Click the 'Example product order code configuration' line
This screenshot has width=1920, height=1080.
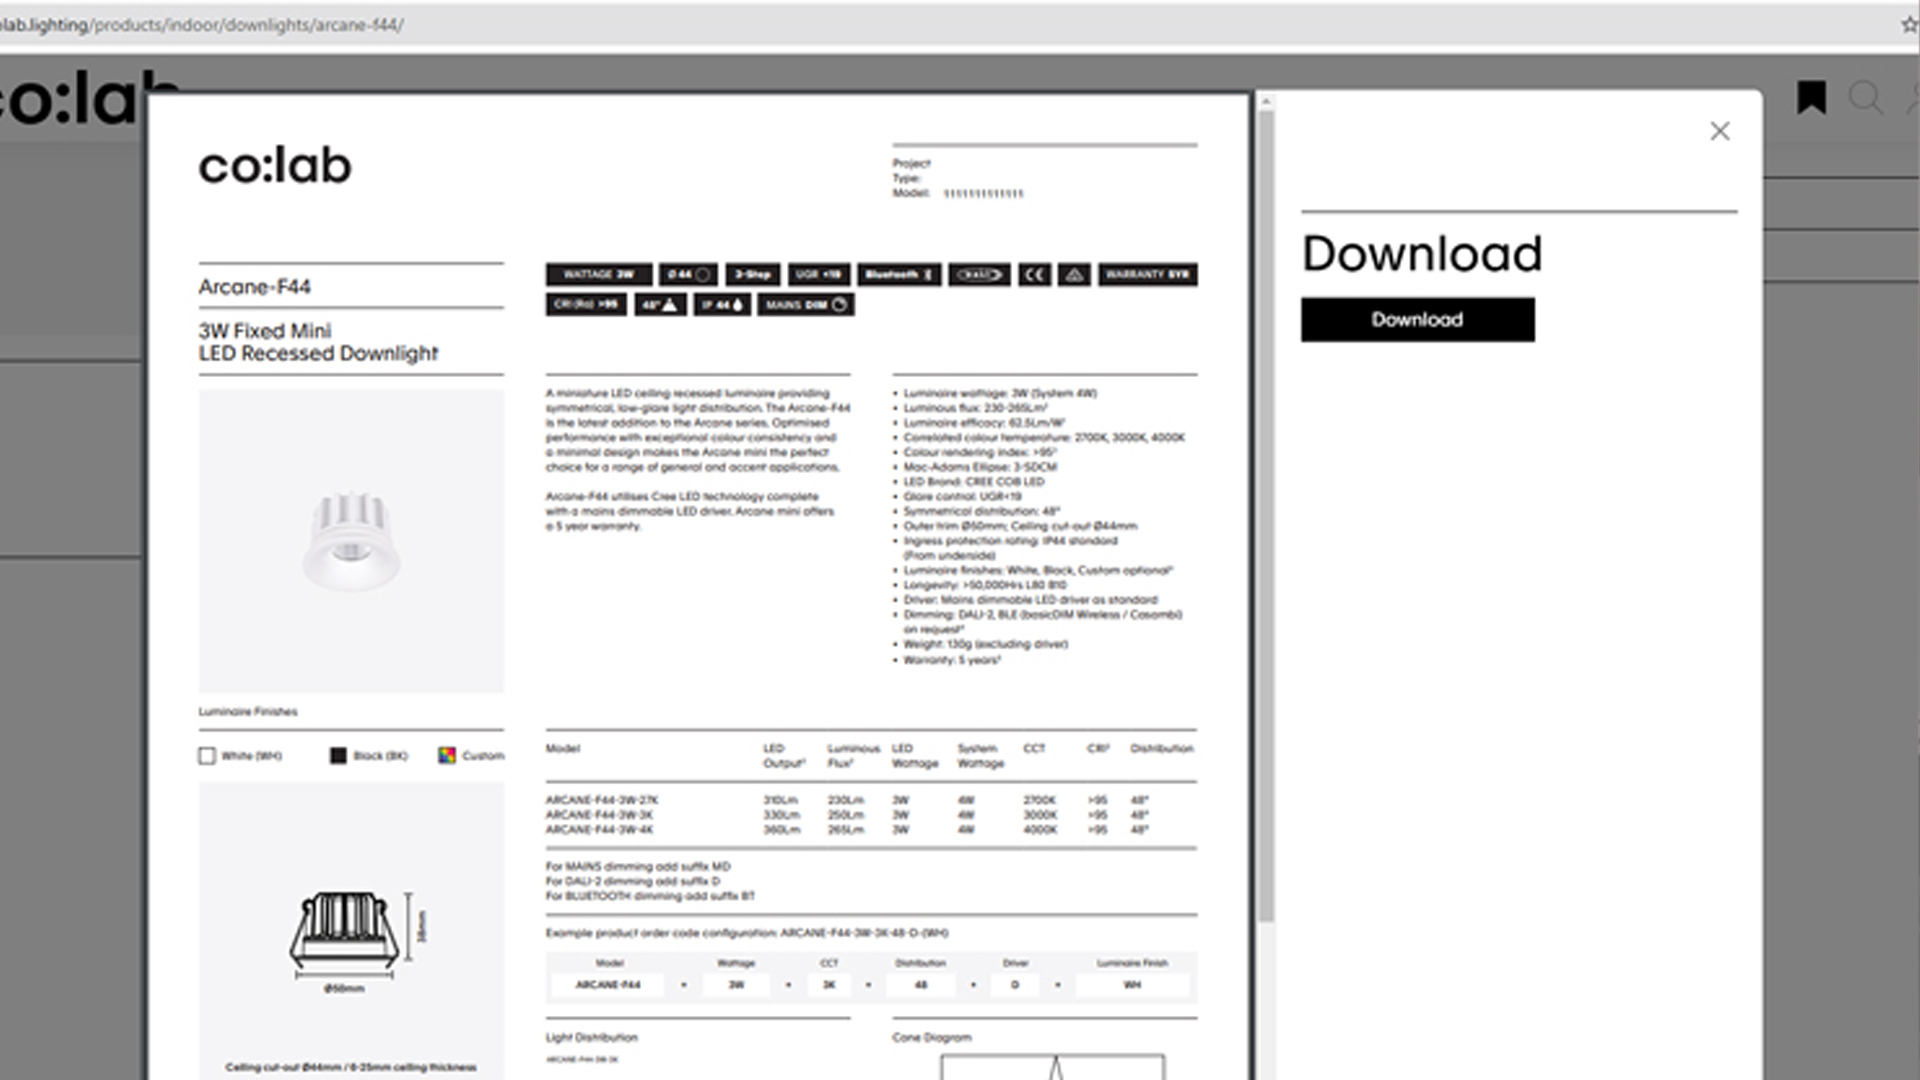[747, 933]
